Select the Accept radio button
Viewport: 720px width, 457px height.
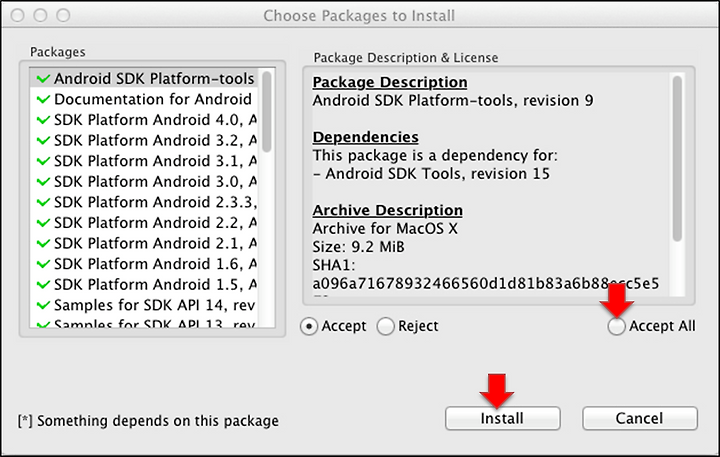(309, 327)
